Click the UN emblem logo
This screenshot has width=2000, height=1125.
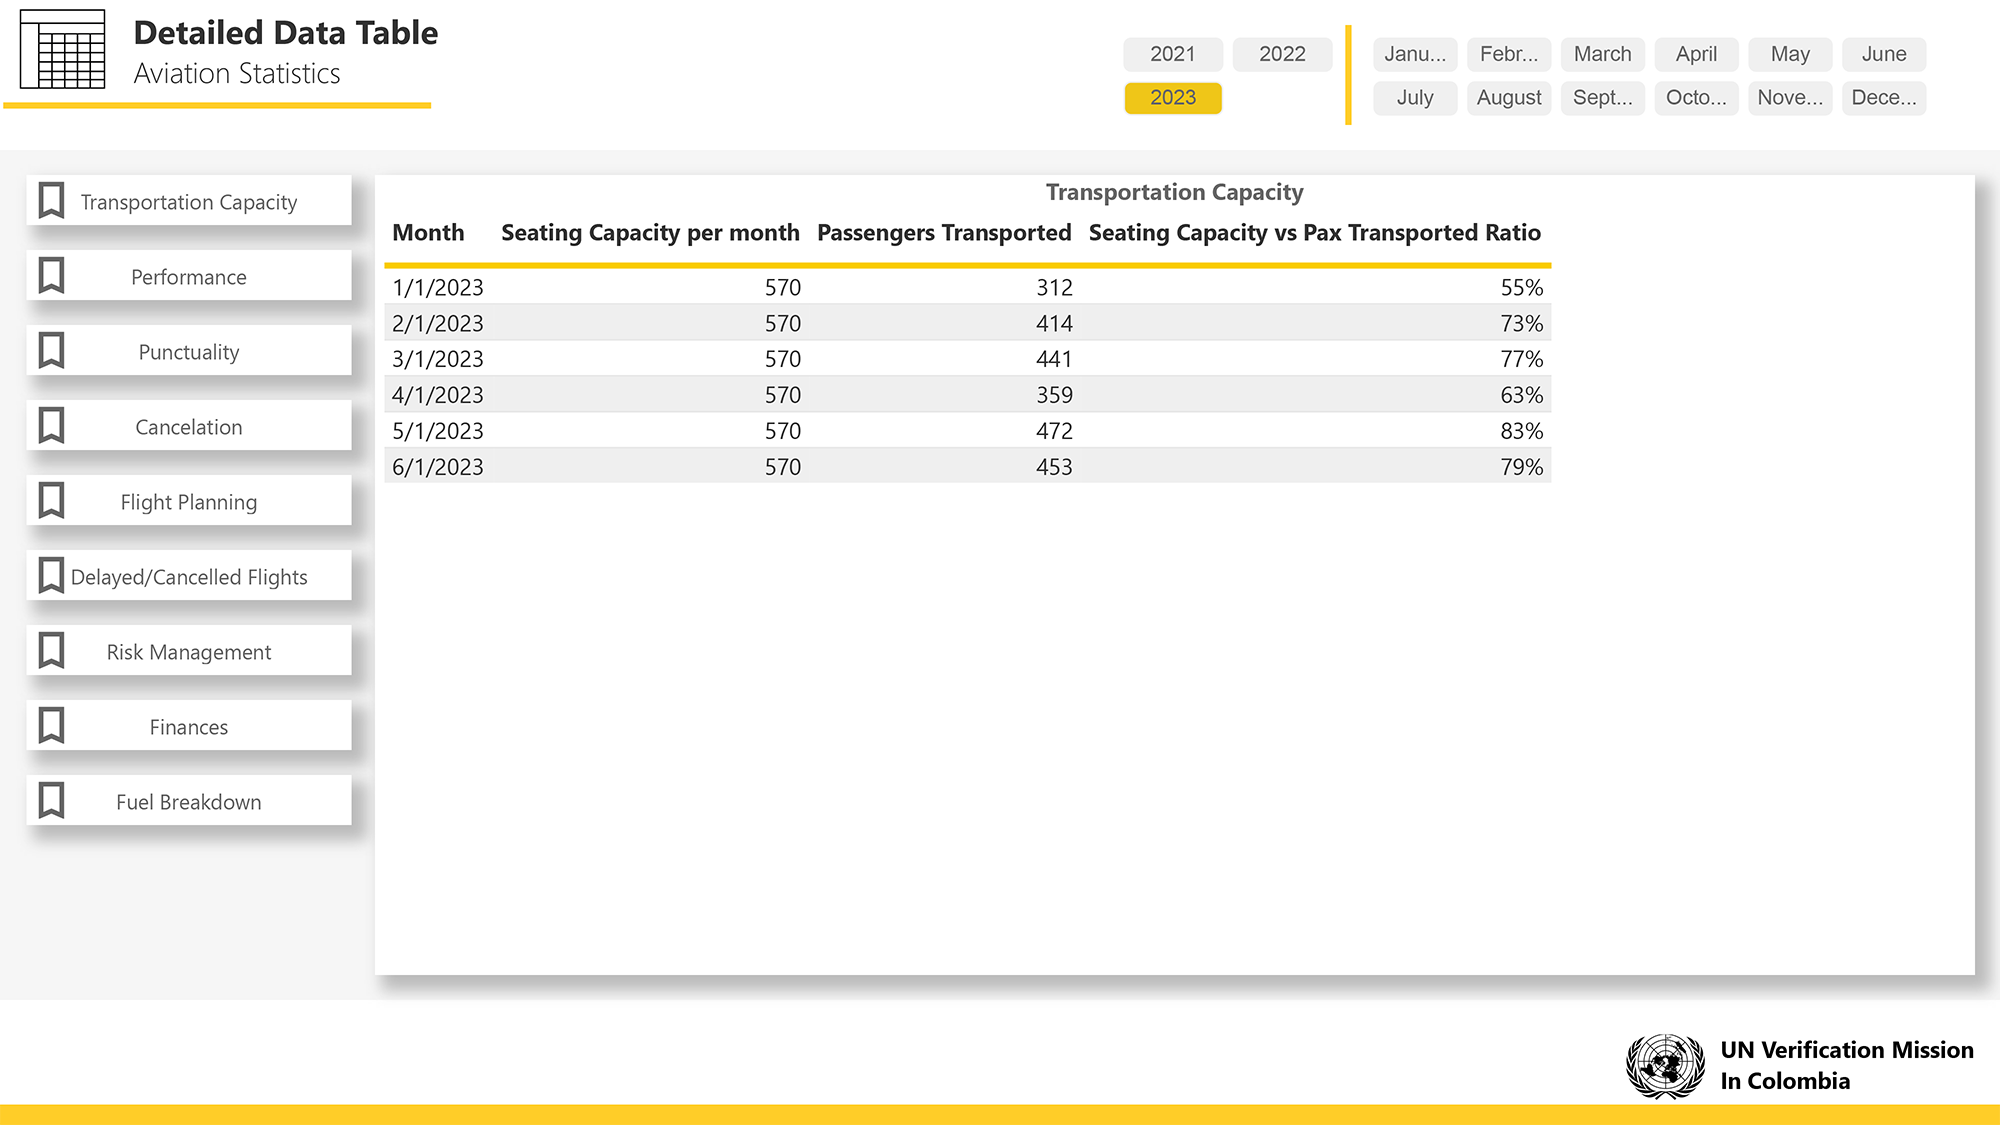click(1665, 1066)
